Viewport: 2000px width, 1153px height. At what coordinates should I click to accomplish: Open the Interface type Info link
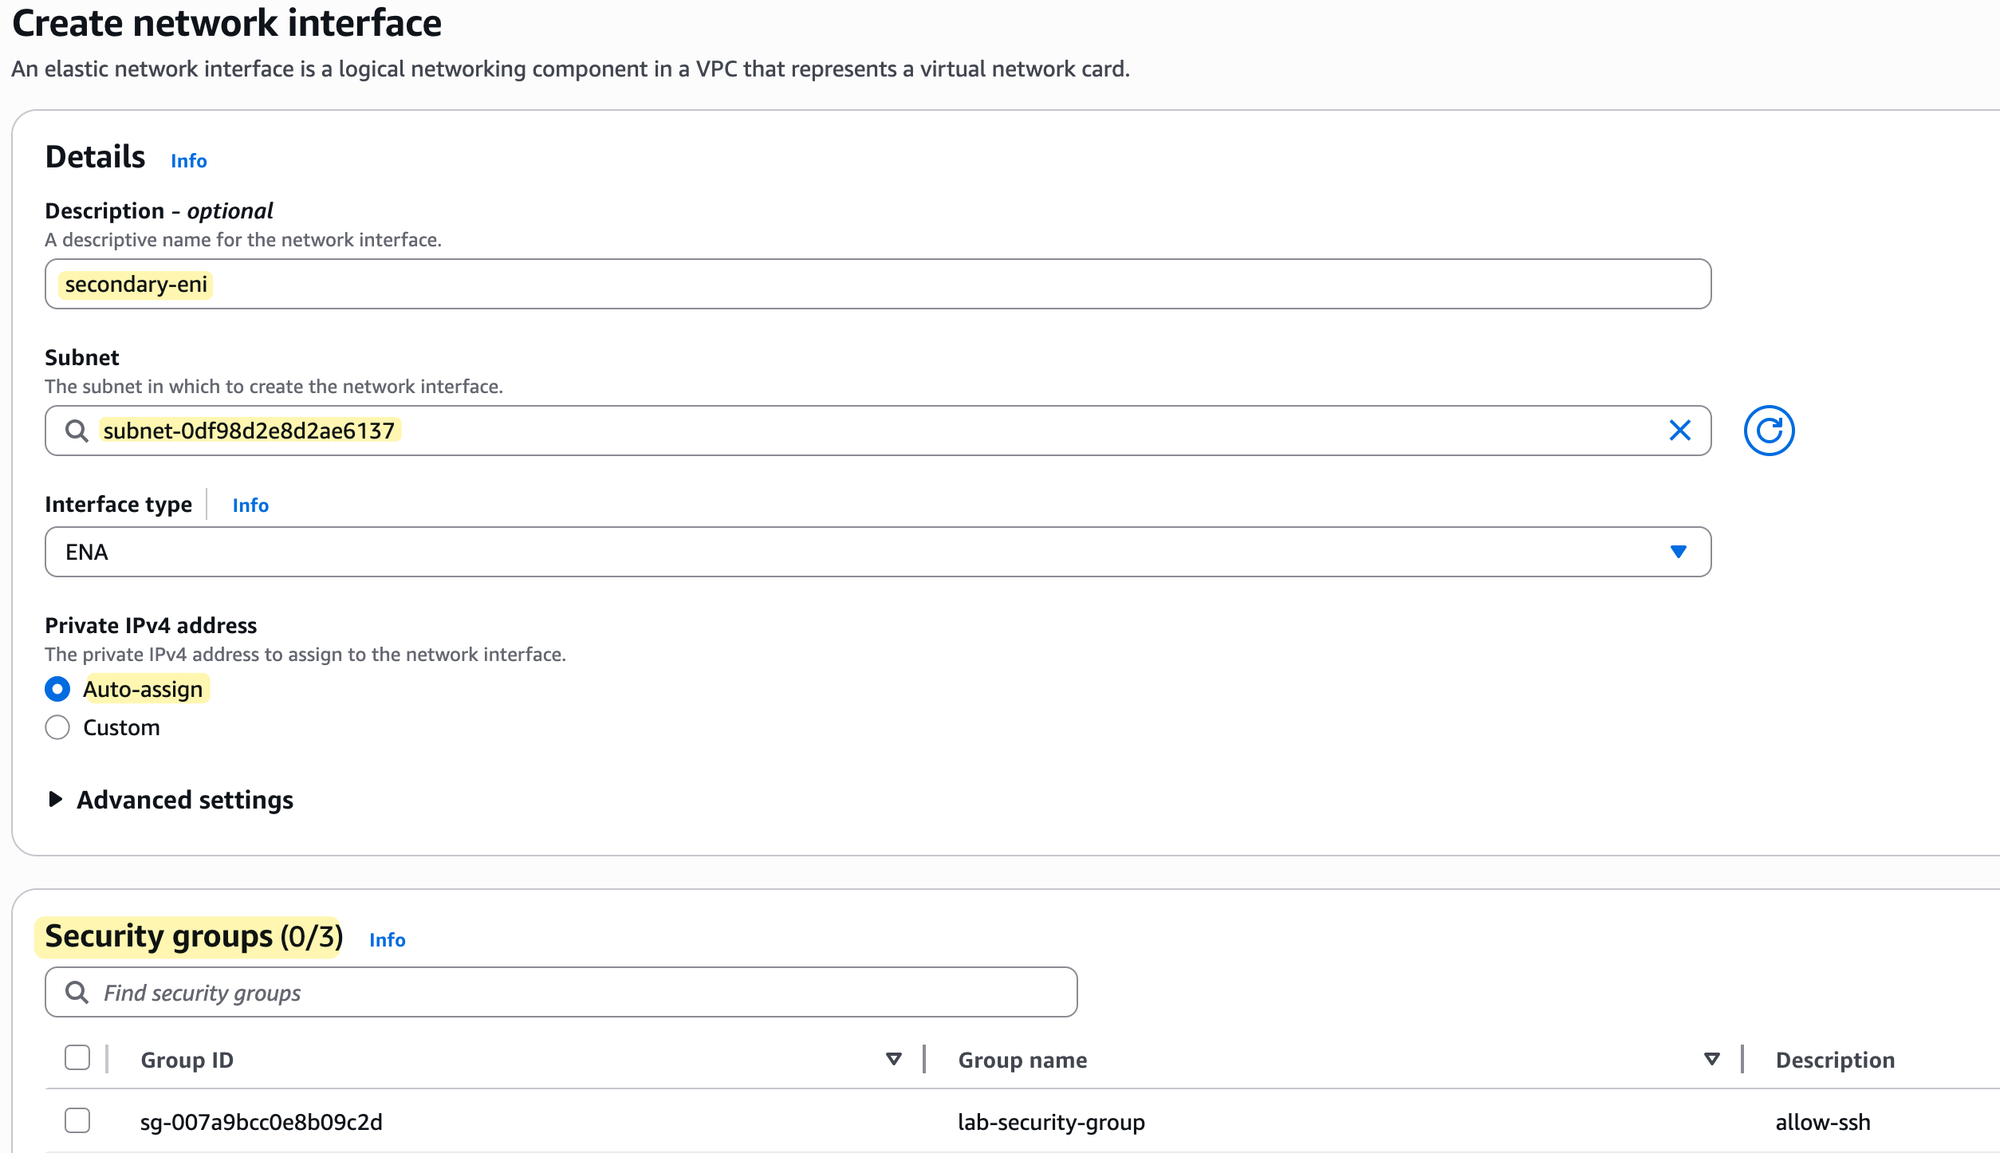click(251, 505)
